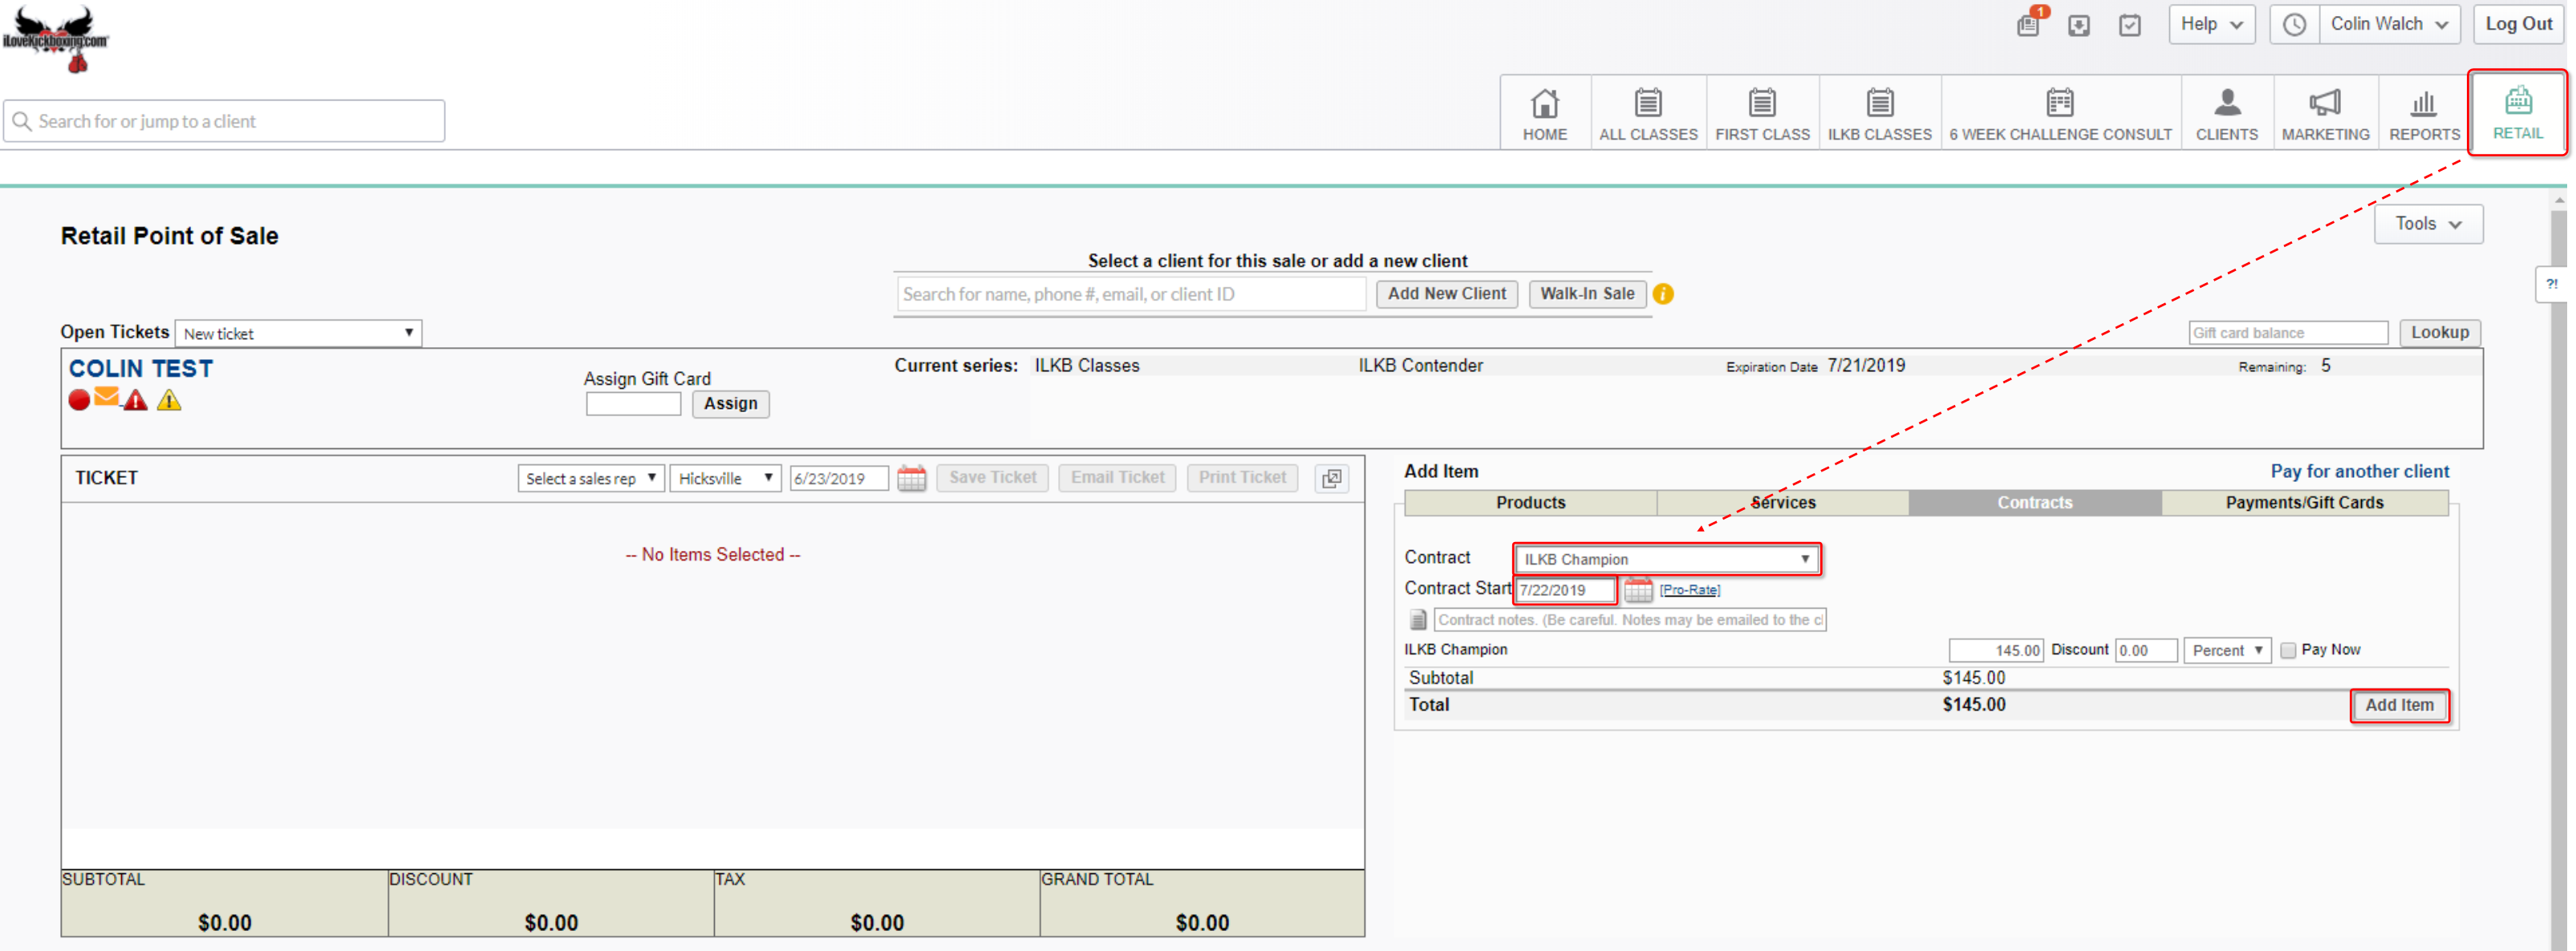This screenshot has height=951, width=2576.
Task: Click the yellow triangle caution icon
Action: [x=169, y=400]
